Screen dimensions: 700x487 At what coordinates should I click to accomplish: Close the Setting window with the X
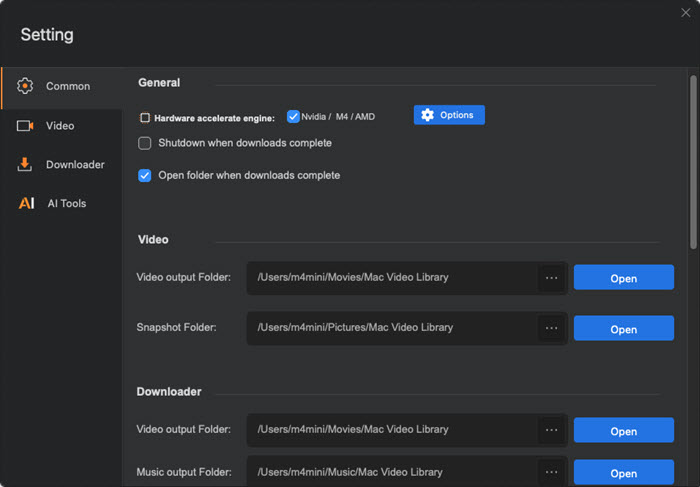pos(685,13)
